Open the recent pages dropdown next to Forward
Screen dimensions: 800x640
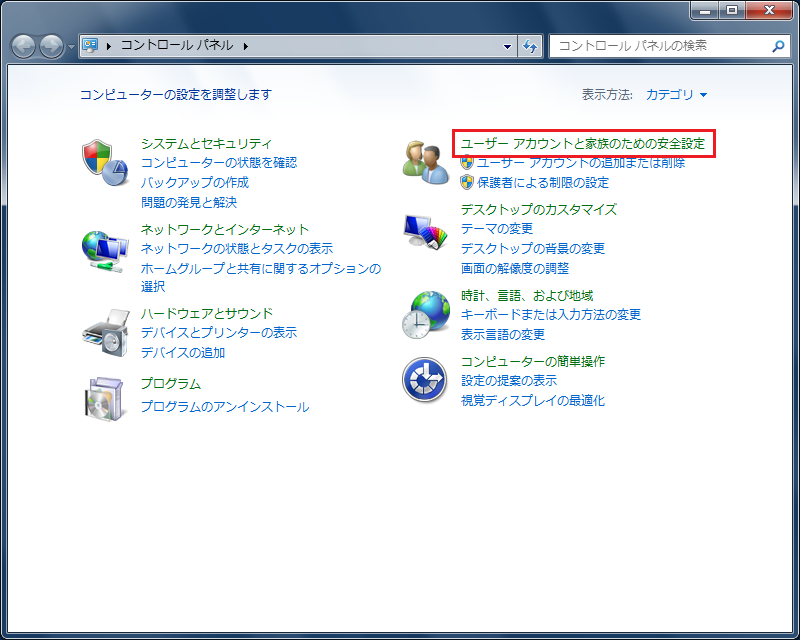pyautogui.click(x=71, y=47)
